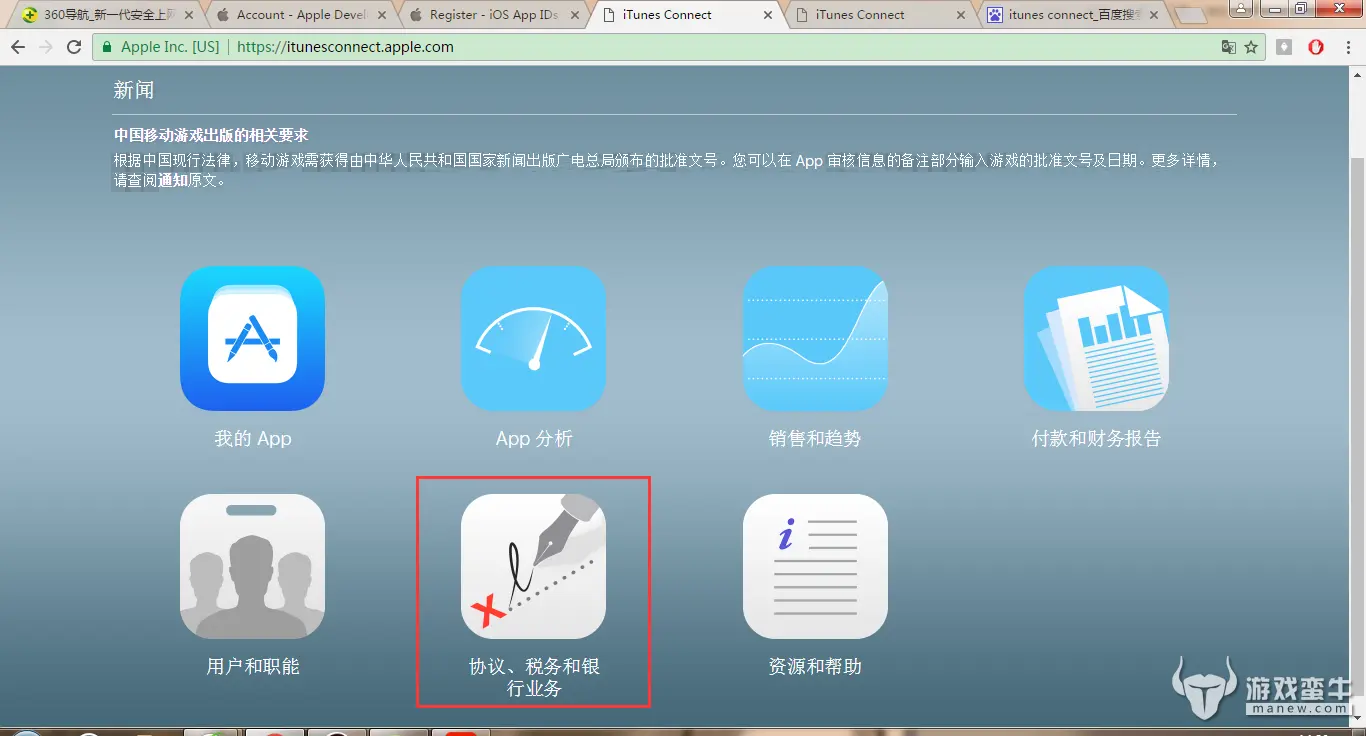Open the App Analytics (App 分析) gauge icon
The image size is (1366, 736).
533,338
